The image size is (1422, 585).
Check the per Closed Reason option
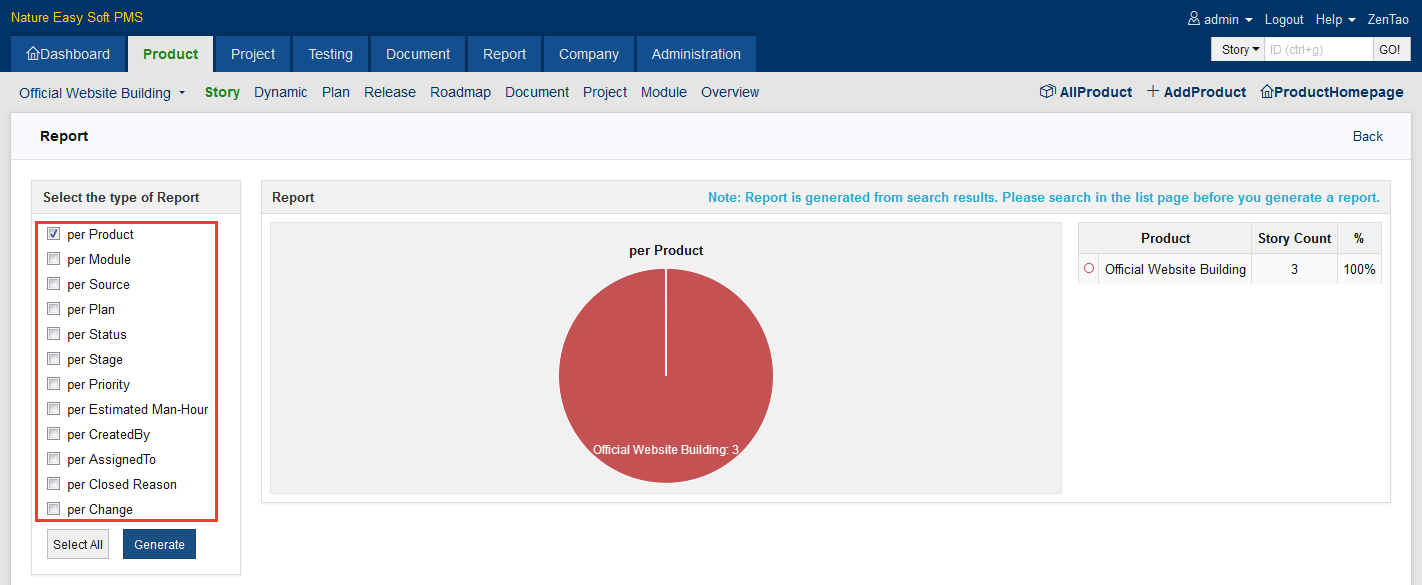click(54, 484)
